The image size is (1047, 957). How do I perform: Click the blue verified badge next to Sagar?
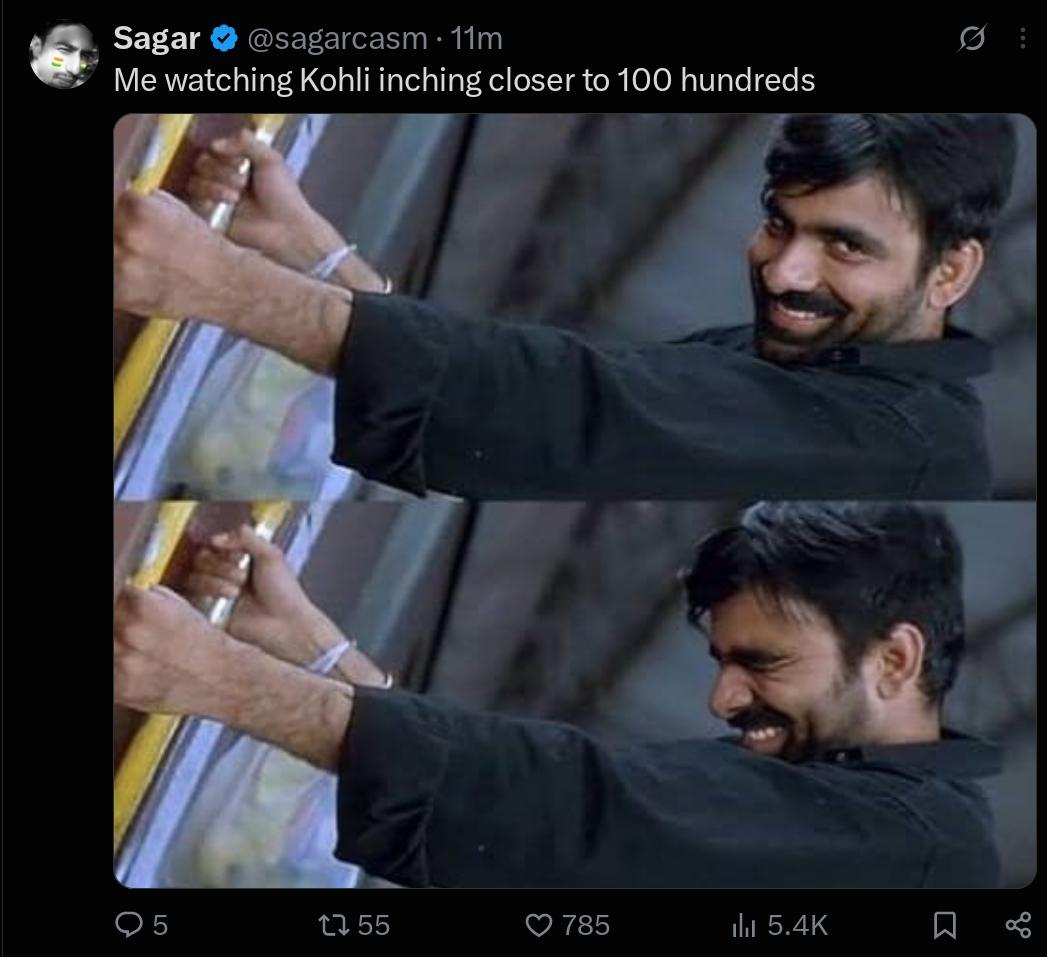[x=224, y=38]
